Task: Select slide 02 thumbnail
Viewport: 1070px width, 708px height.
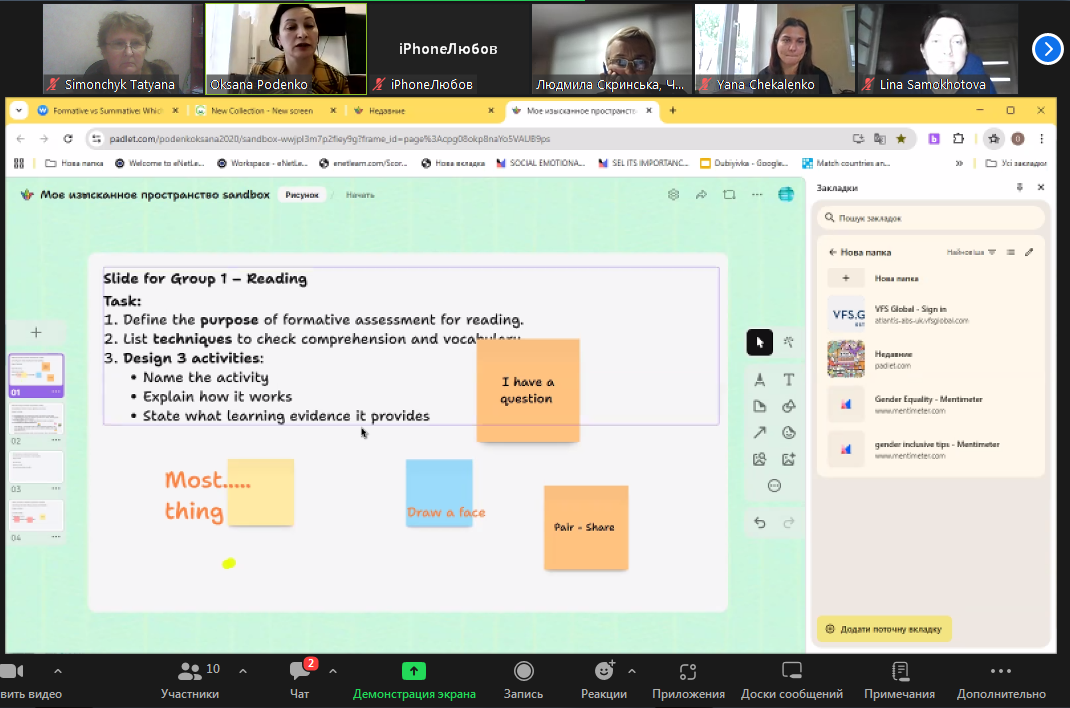Action: [x=36, y=420]
